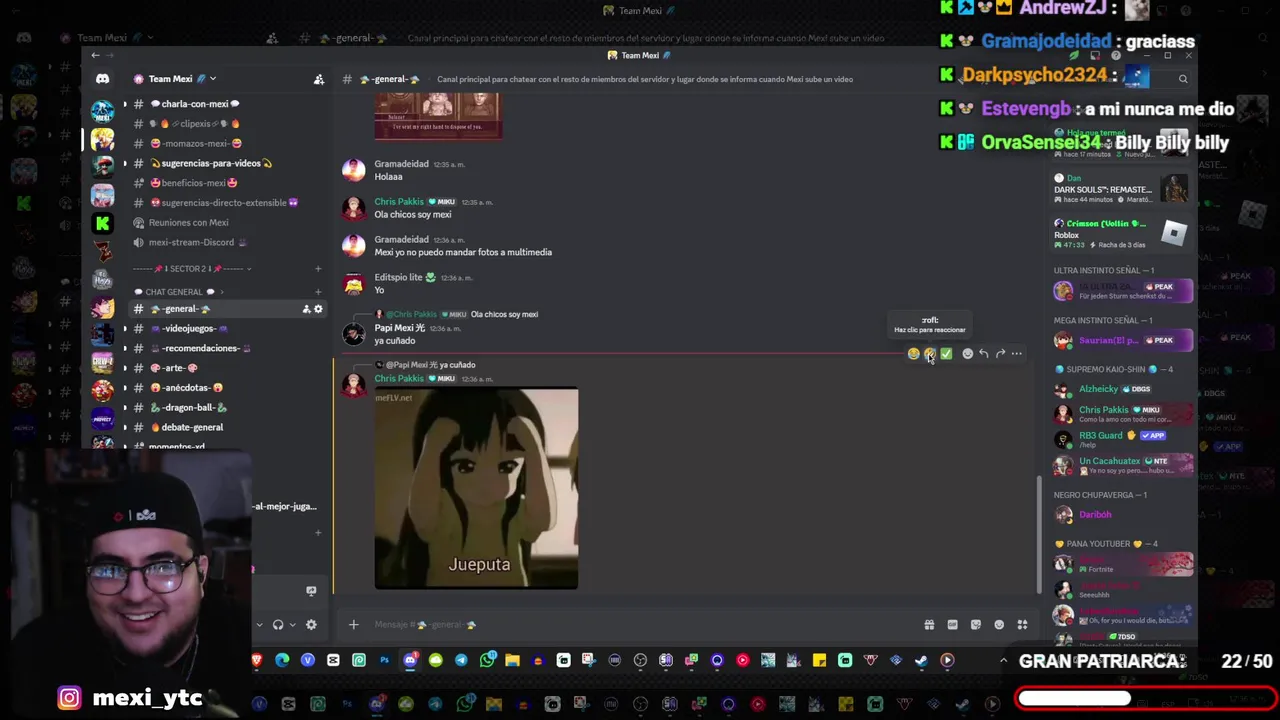Viewport: 1280px width, 720px height.
Task: Open the Kick green K server
Action: (102, 223)
